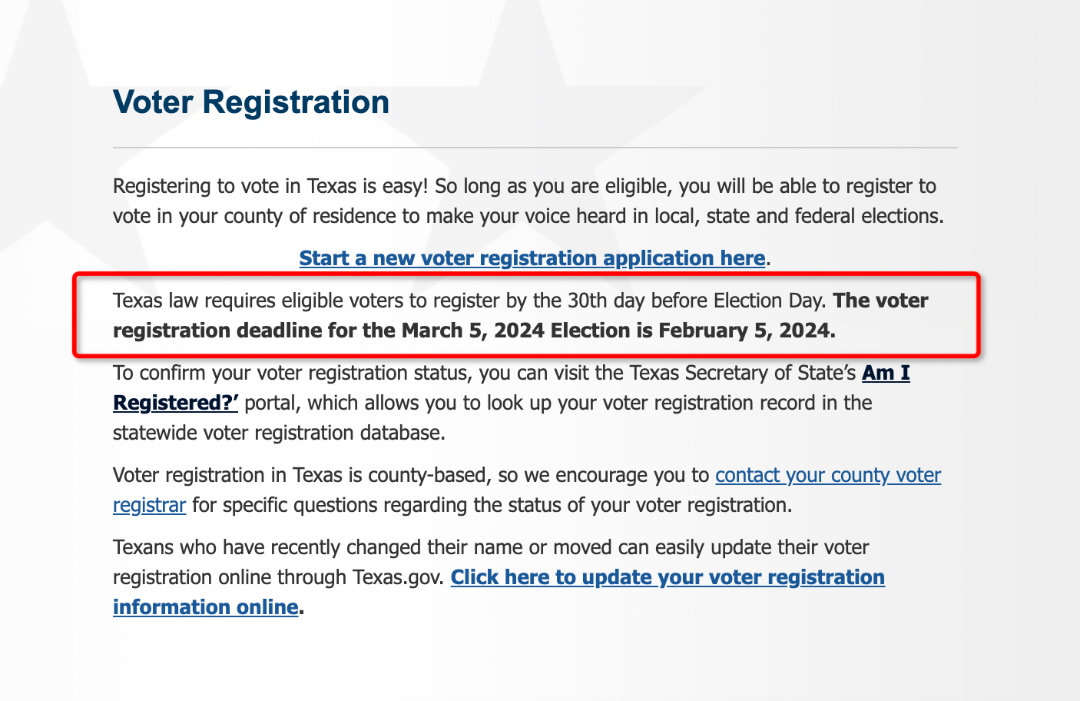Click the update voter registration information online link
Viewport: 1080px width, 701px height.
tap(667, 578)
